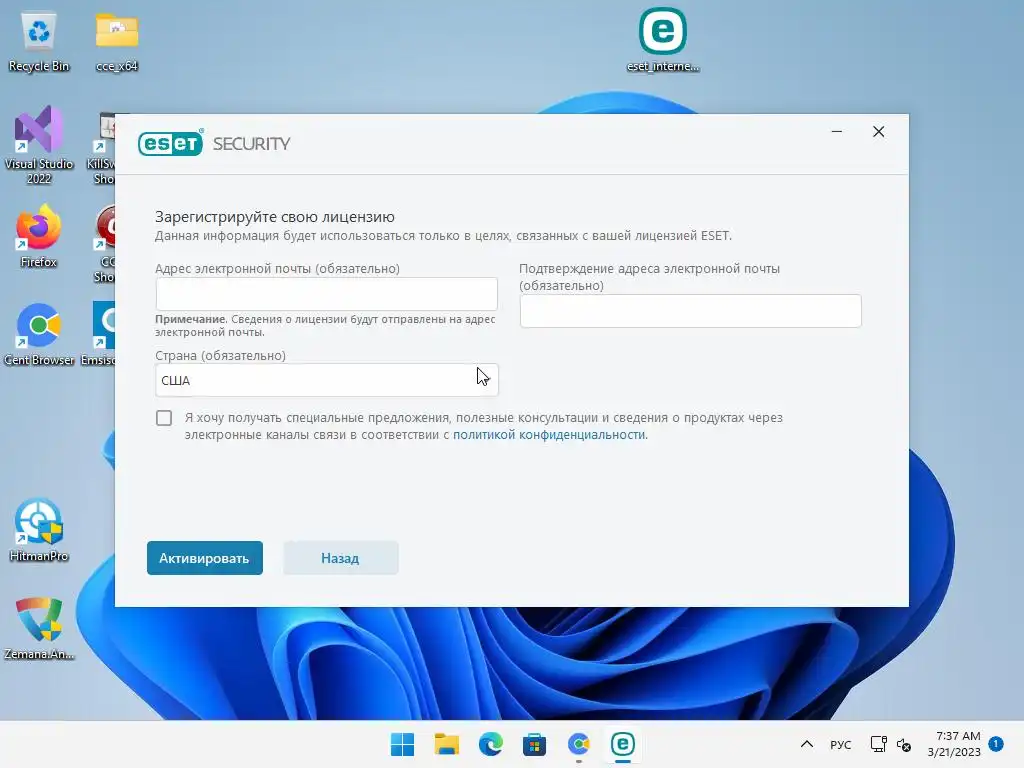Viewport: 1024px width, 768px height.
Task: Open Cent Browser desktop shortcut
Action: (x=39, y=334)
